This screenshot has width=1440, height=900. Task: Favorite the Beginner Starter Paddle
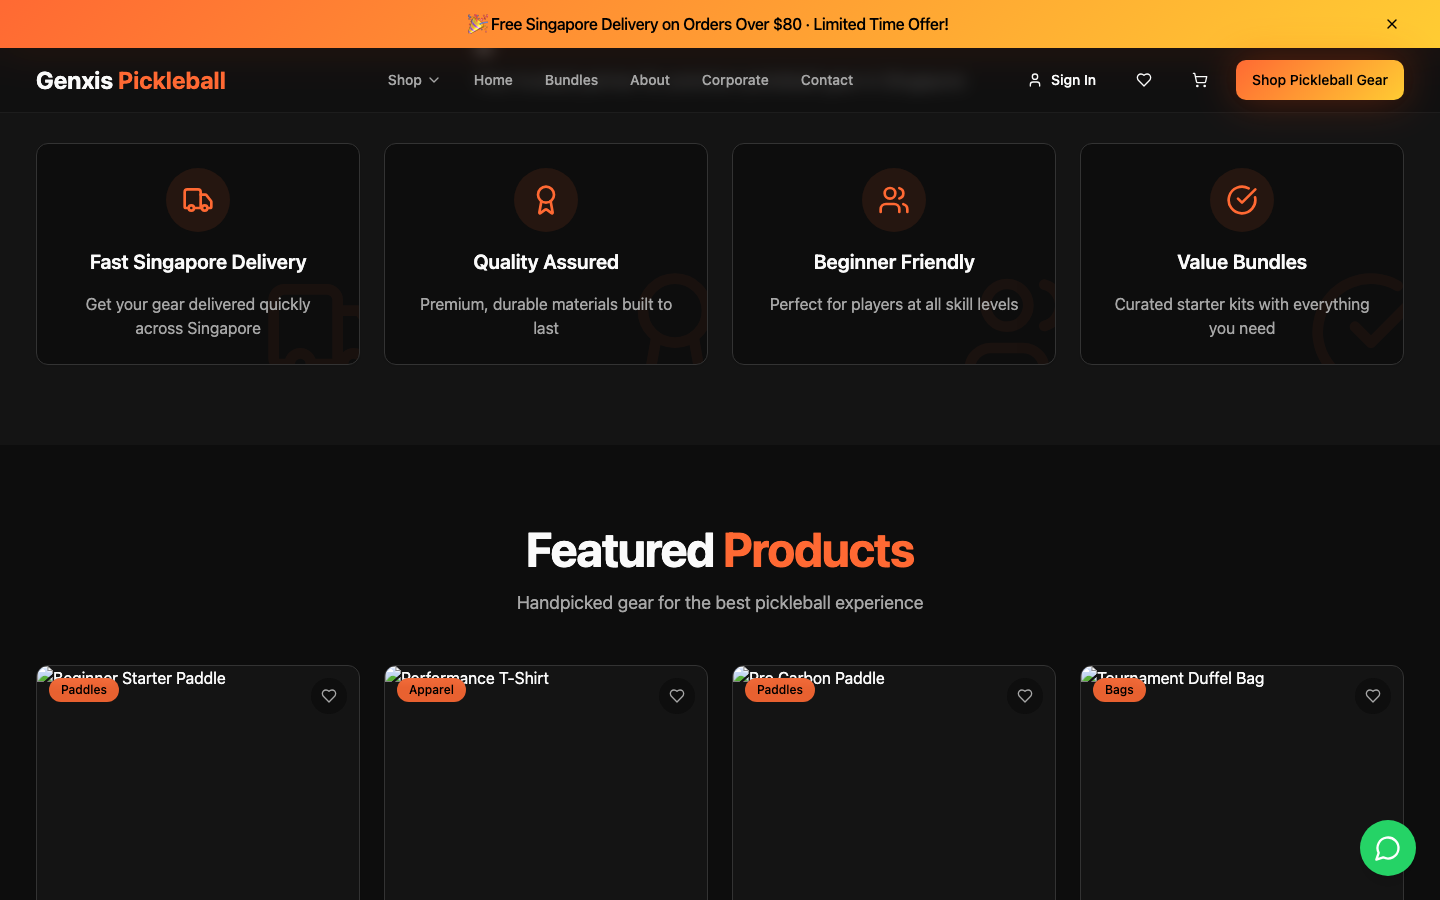[329, 696]
